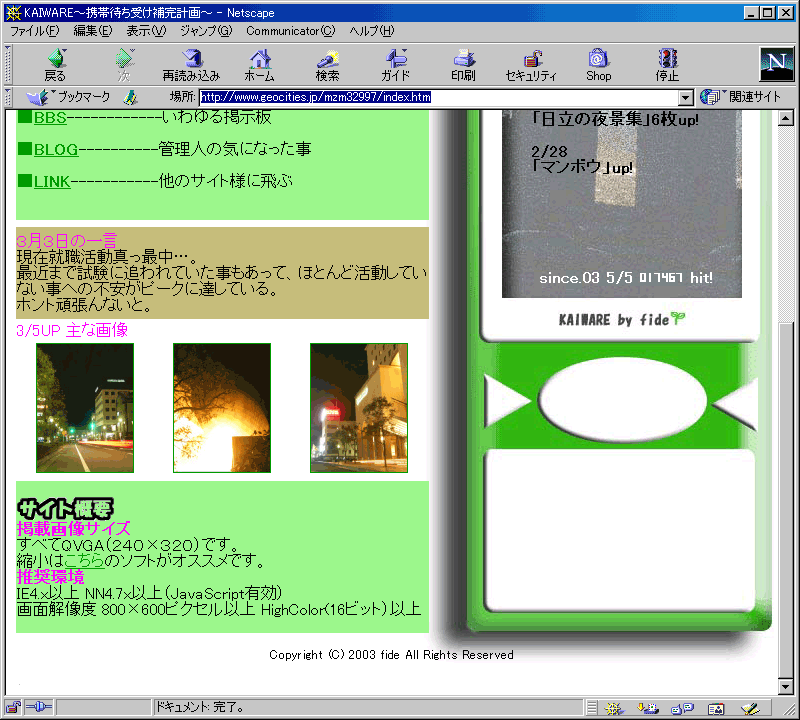Click the ドキュメント: 完了。 status text

200,707
